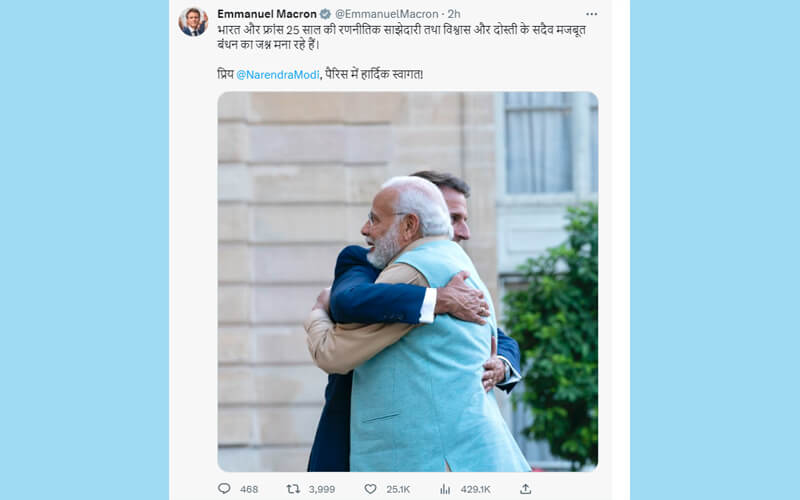Image resolution: width=800 pixels, height=500 pixels.
Task: Click the @NarendraModi mention link
Action: [281, 75]
